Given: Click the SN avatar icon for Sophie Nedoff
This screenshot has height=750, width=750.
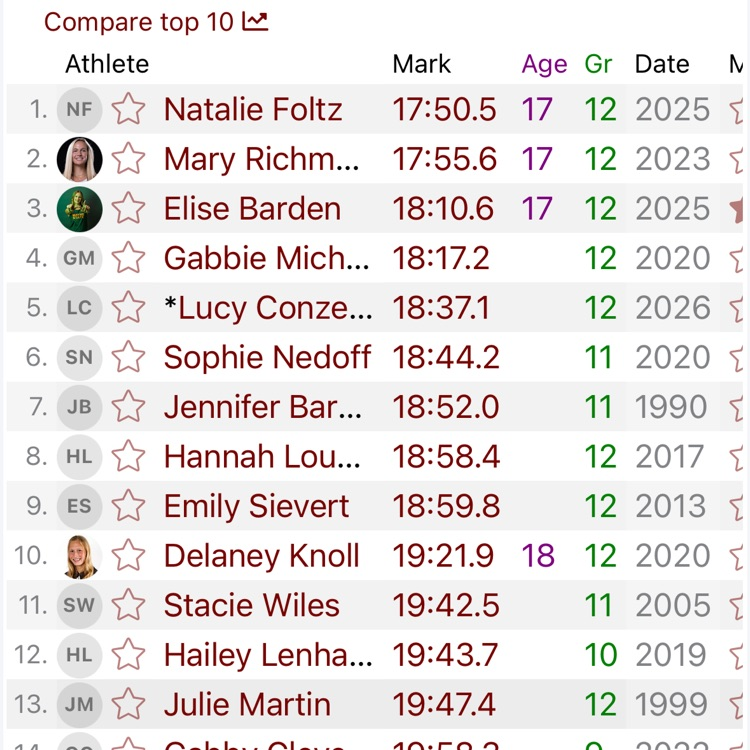Looking at the screenshot, I should 79,357.
